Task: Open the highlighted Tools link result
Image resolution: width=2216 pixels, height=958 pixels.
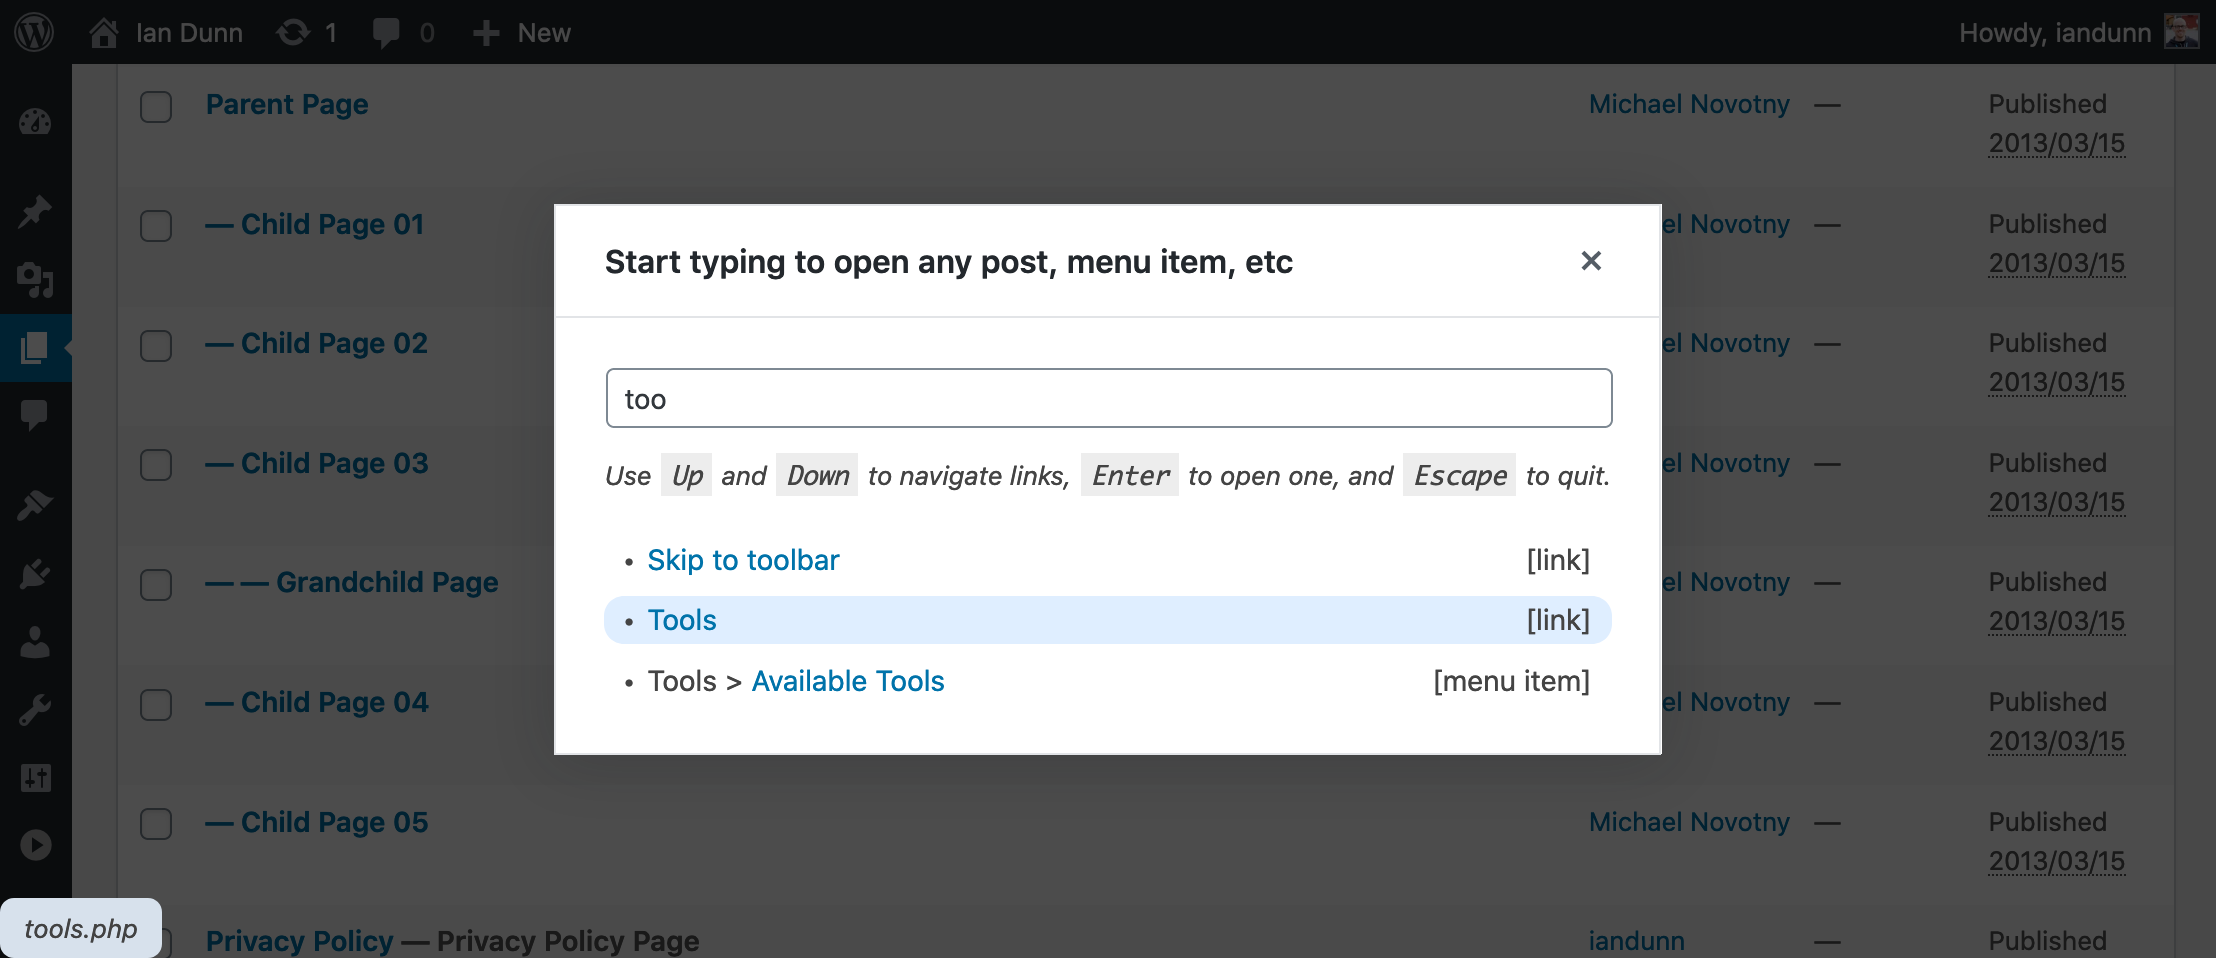Action: point(682,620)
